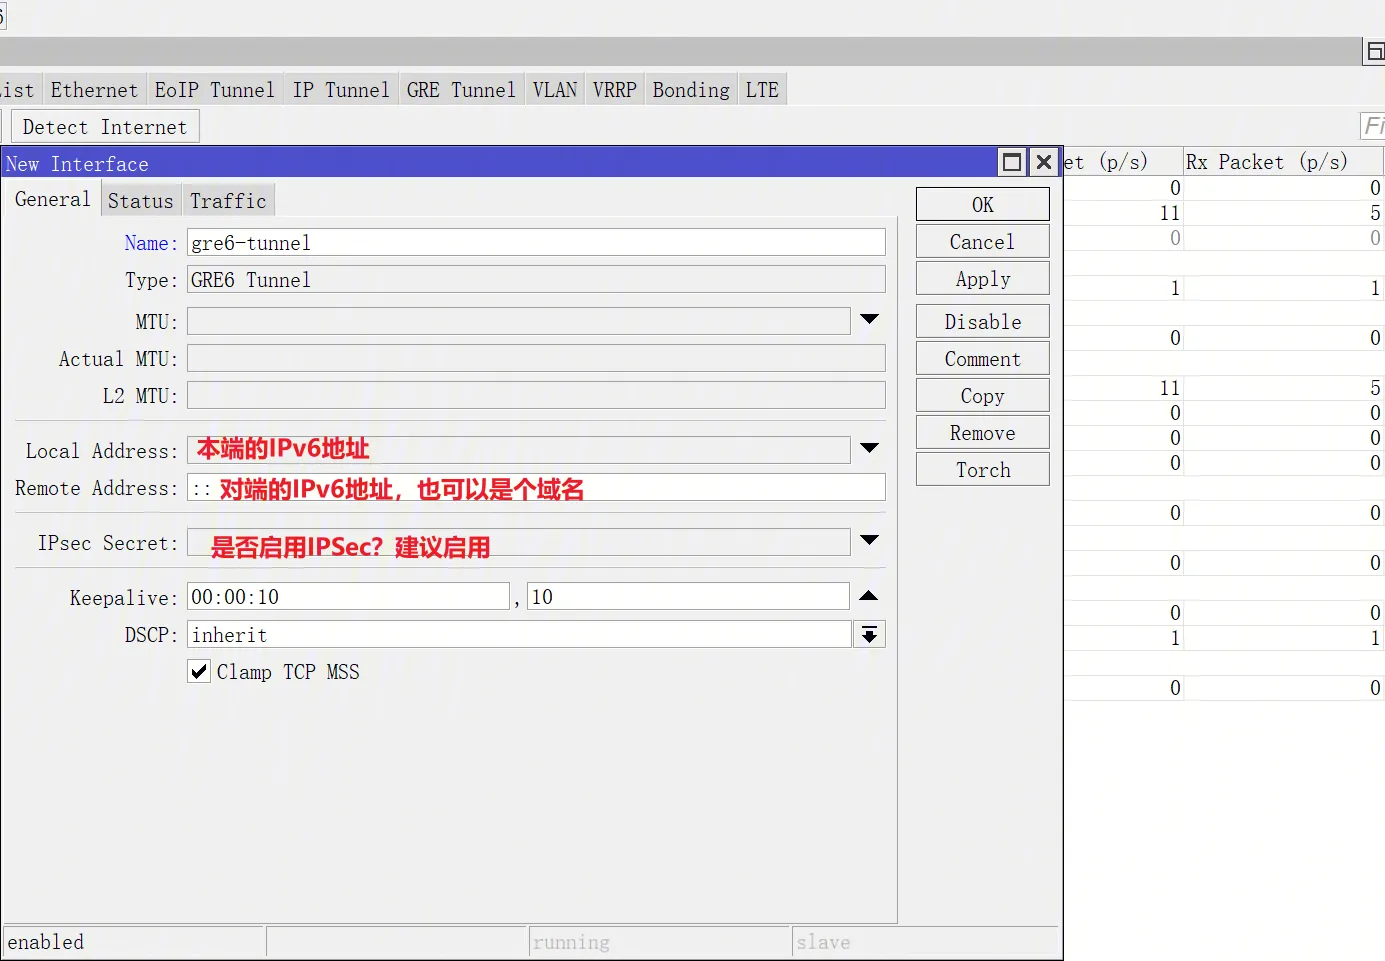The height and width of the screenshot is (961, 1385).
Task: Open the EoIP Tunnel tab
Action: [x=214, y=90]
